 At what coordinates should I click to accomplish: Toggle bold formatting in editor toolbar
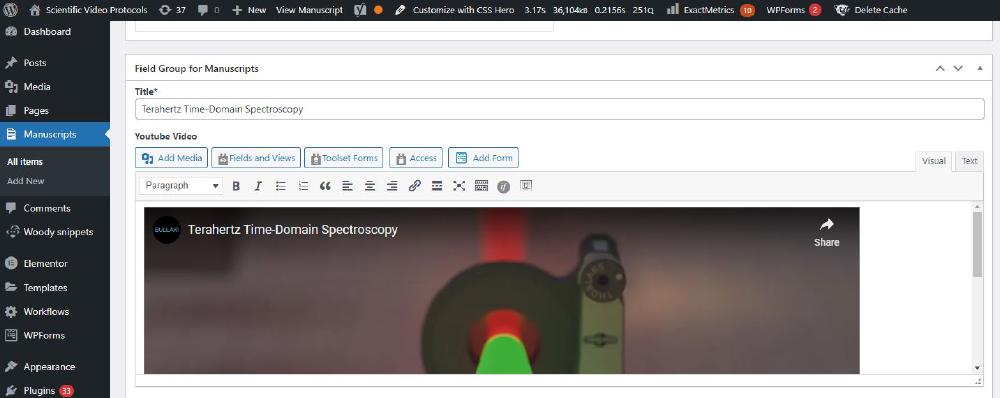pyautogui.click(x=236, y=186)
